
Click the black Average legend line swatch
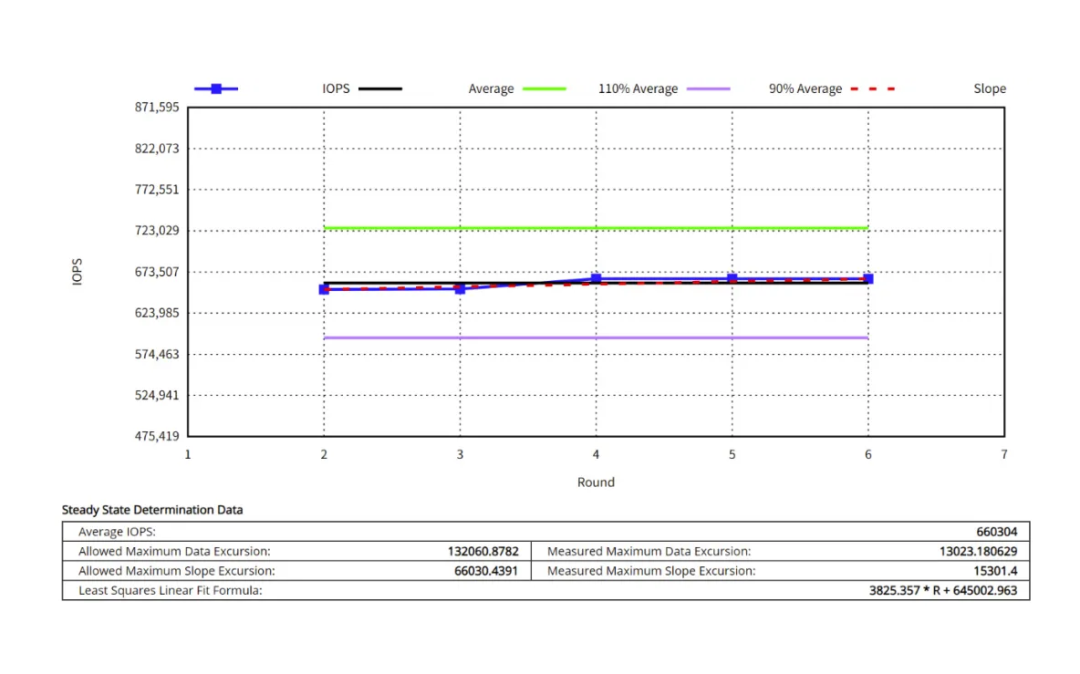point(380,89)
